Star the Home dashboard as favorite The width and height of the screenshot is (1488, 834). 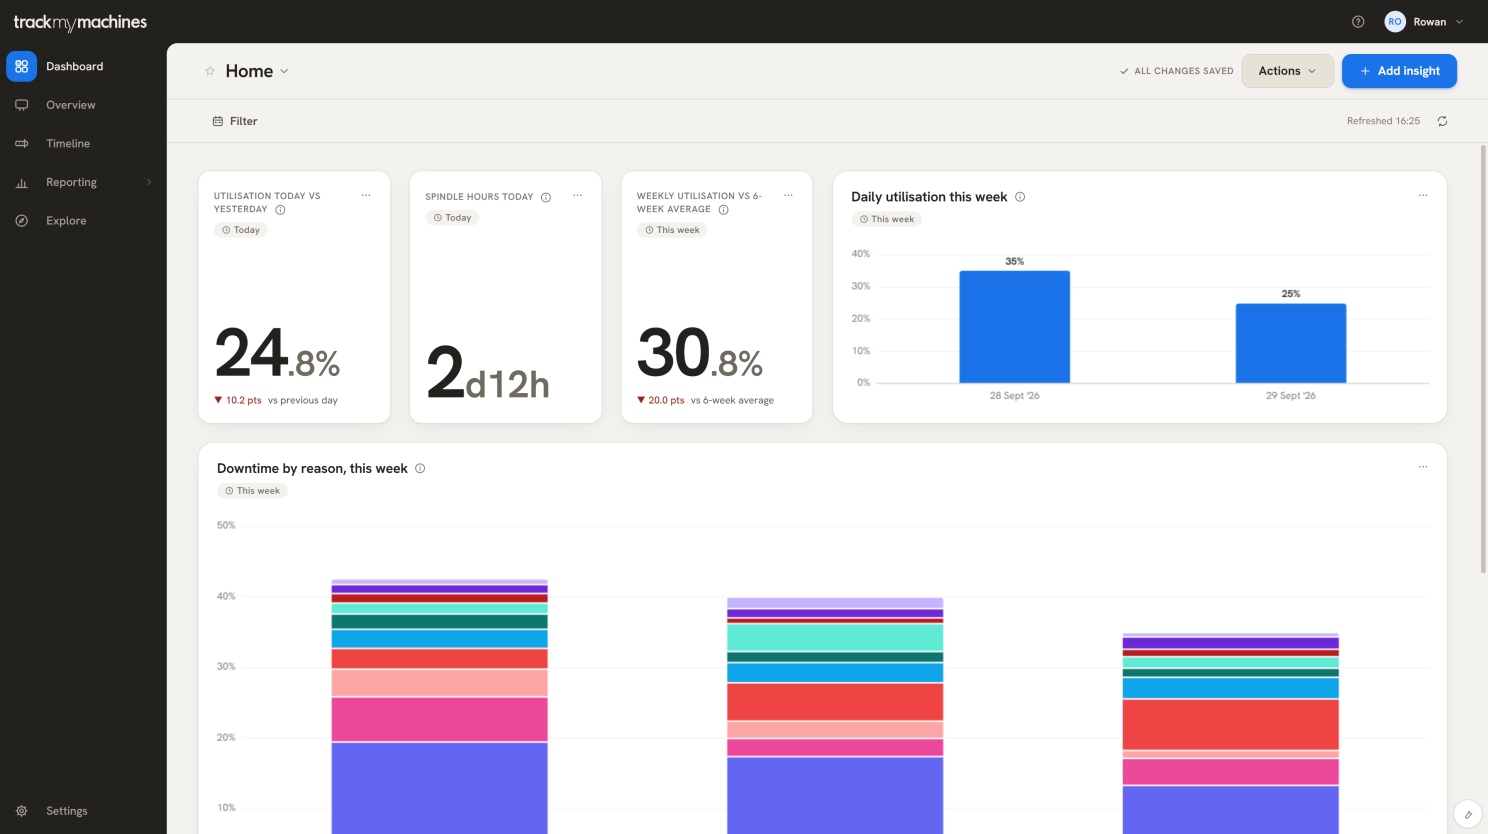(210, 71)
